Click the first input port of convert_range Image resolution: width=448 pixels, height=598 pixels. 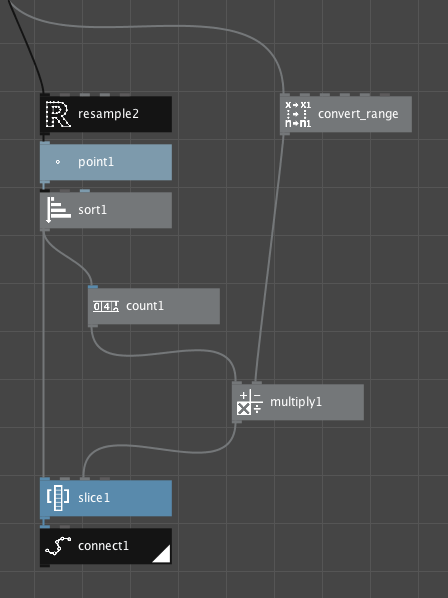click(285, 95)
